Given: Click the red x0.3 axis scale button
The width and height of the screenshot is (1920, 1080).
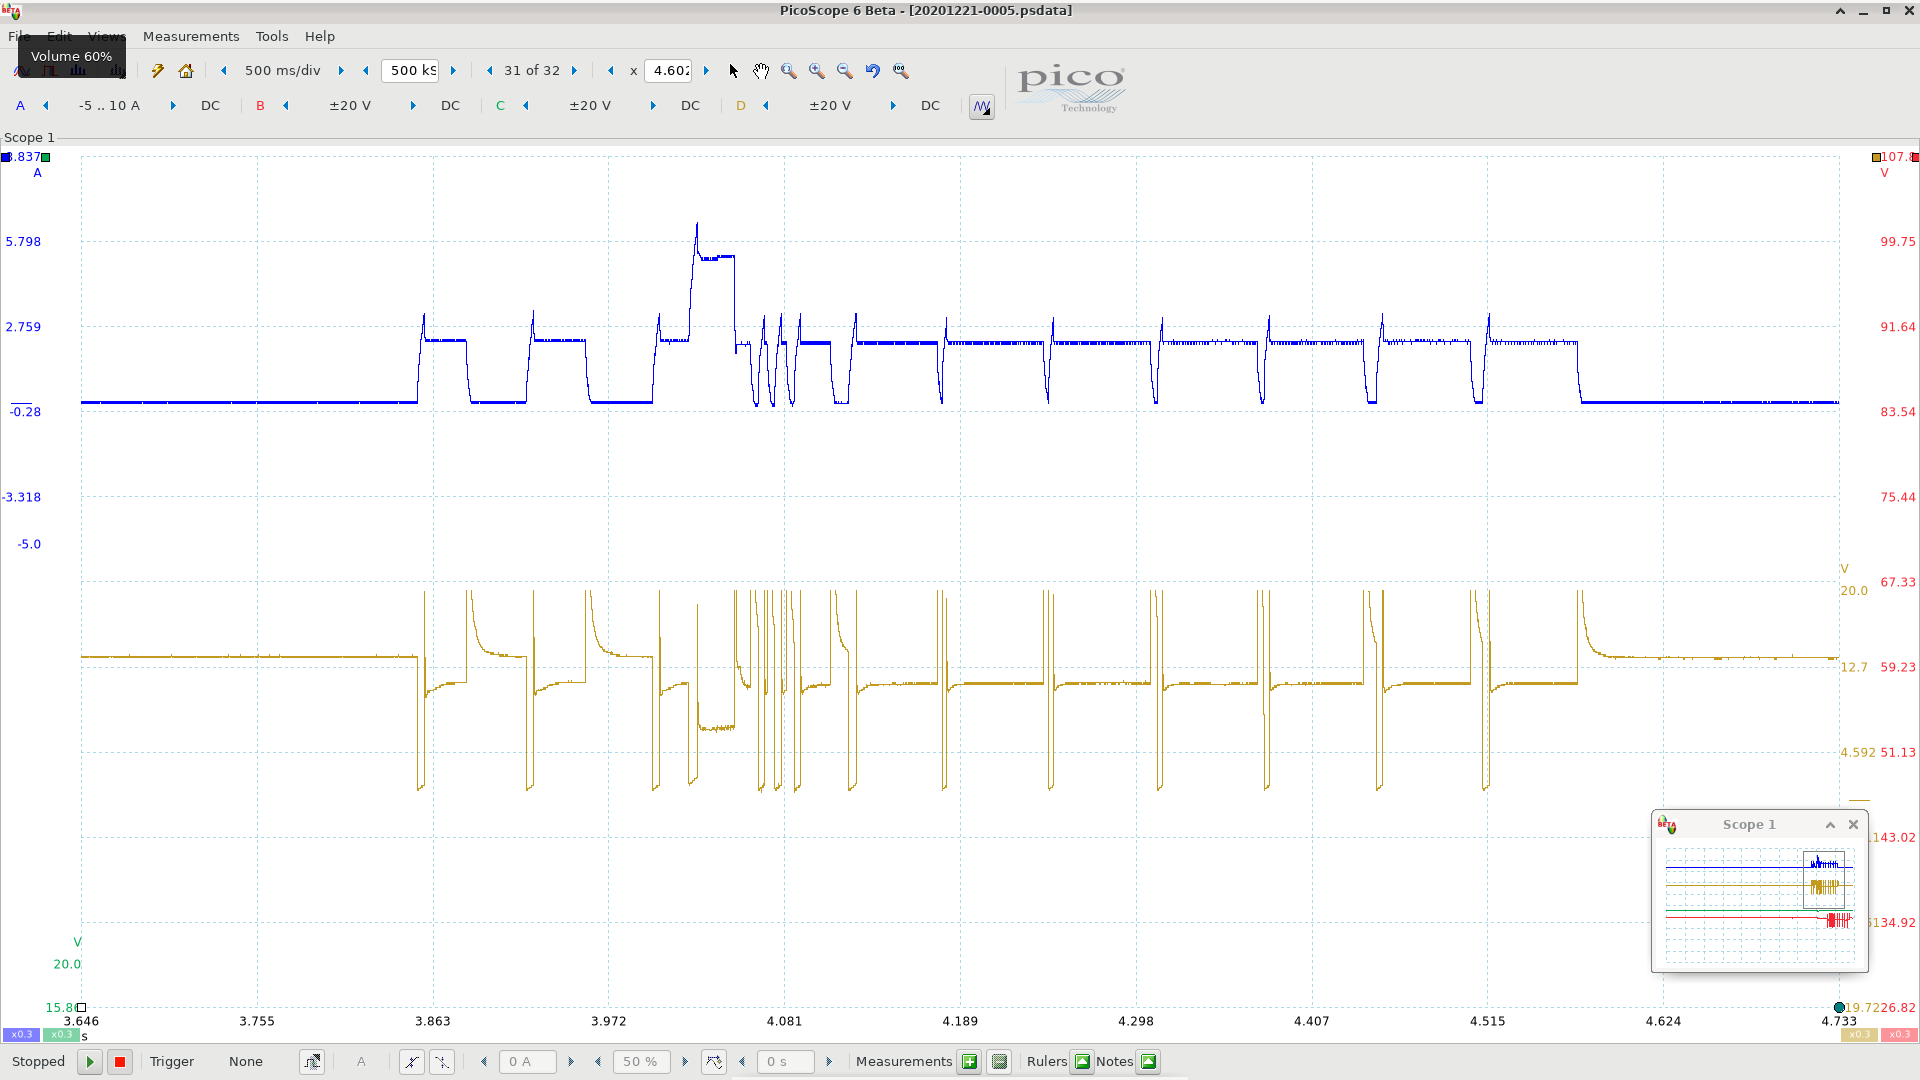Looking at the screenshot, I should click(x=1899, y=1035).
